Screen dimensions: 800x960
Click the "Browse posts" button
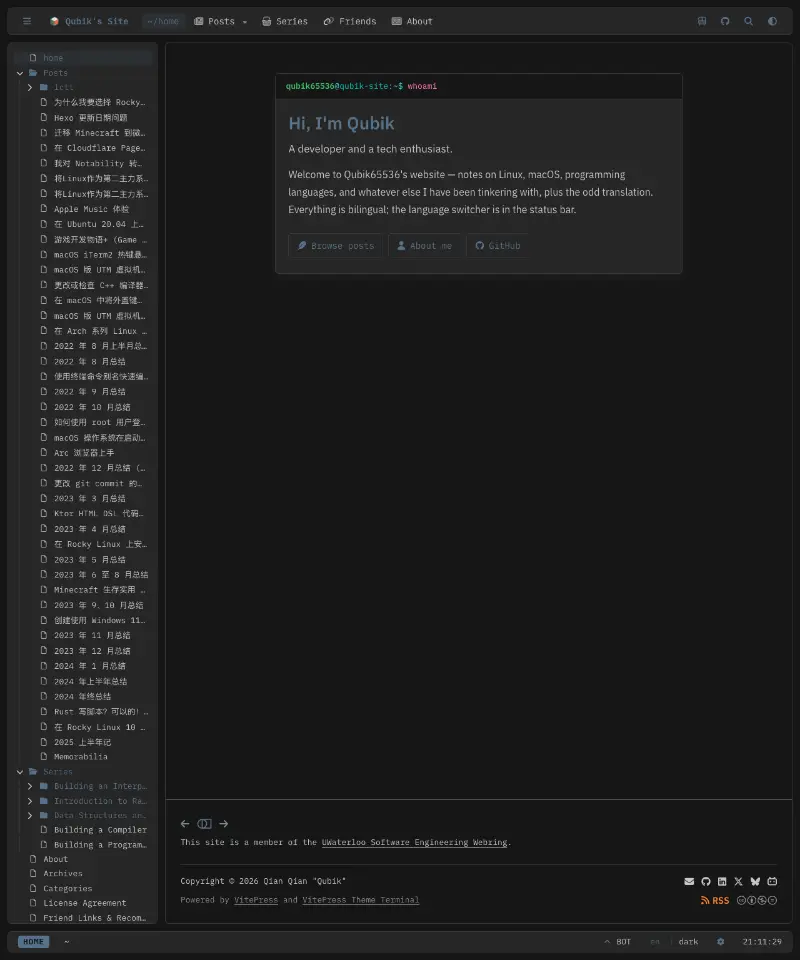pyautogui.click(x=335, y=246)
